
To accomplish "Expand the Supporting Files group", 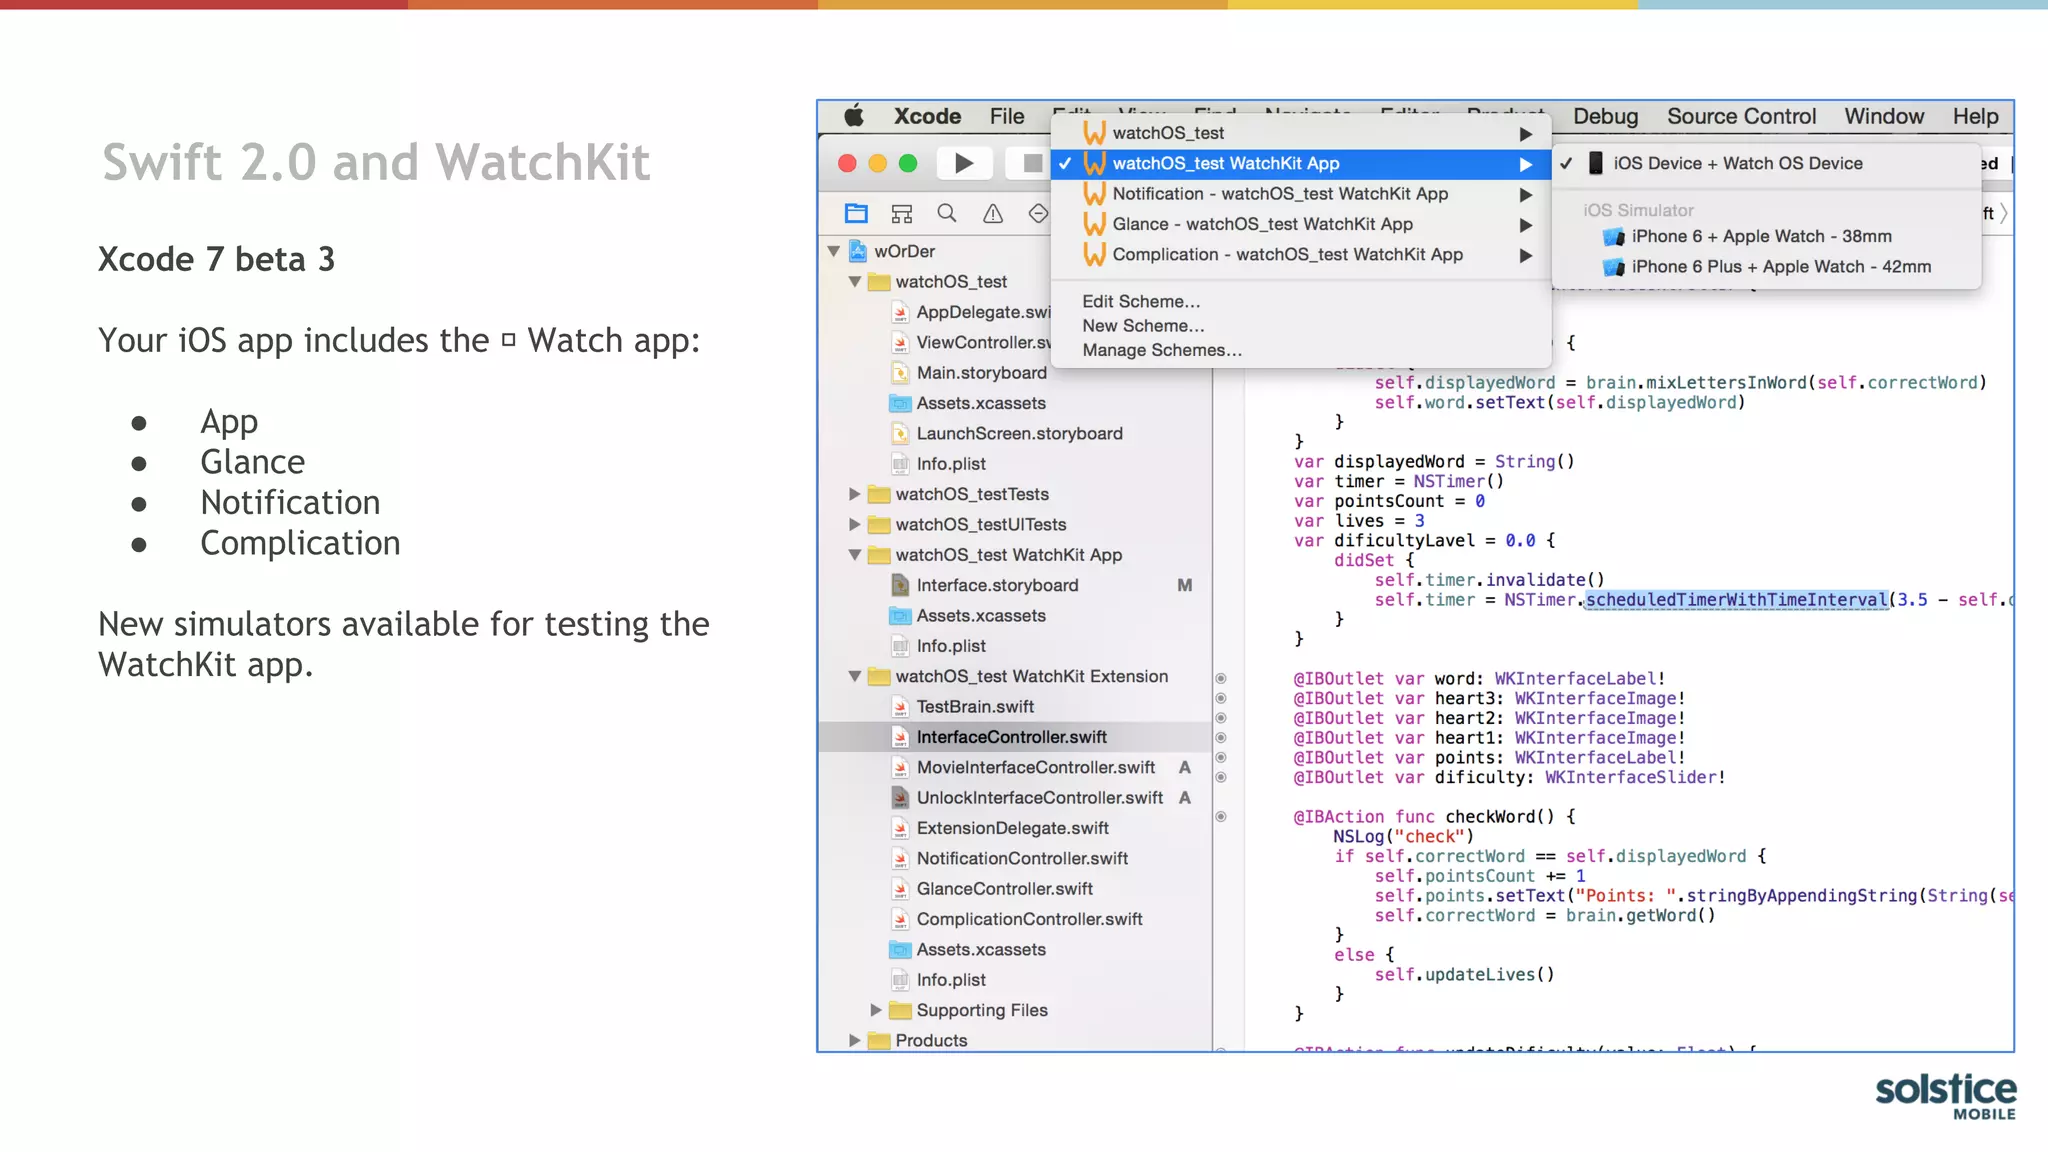I will pos(876,1010).
